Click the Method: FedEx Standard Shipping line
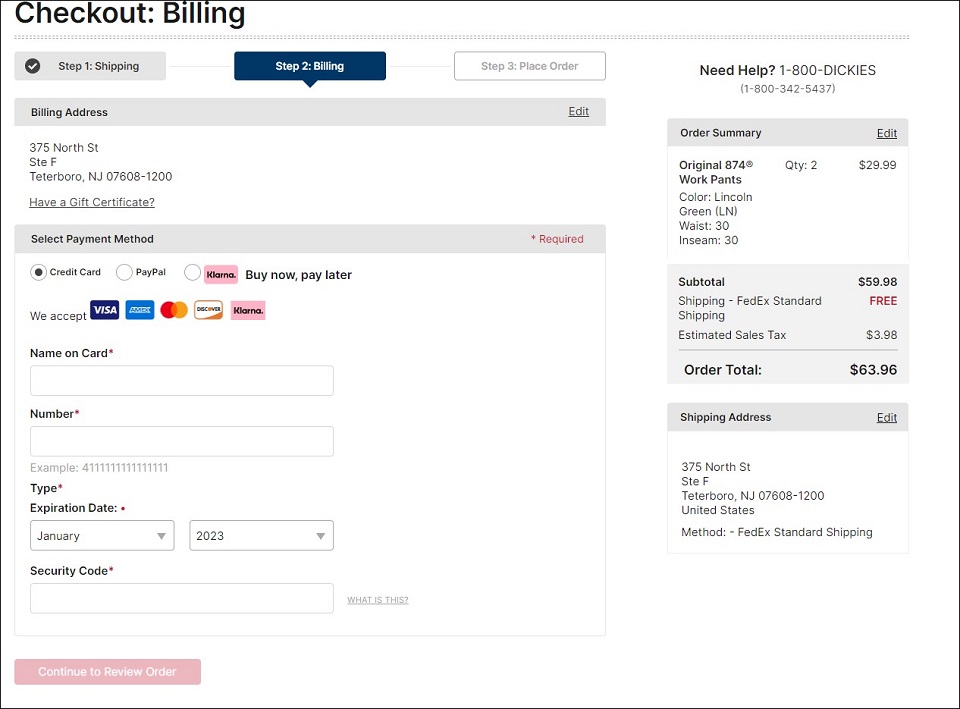Image resolution: width=960 pixels, height=709 pixels. point(777,532)
